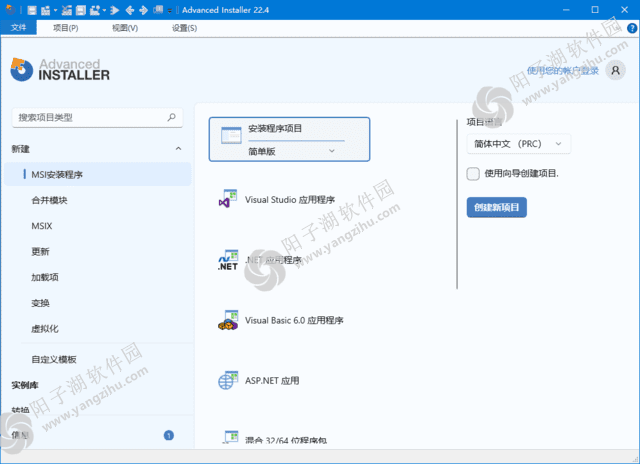Collapse the 新建 section chevron

[x=178, y=149]
